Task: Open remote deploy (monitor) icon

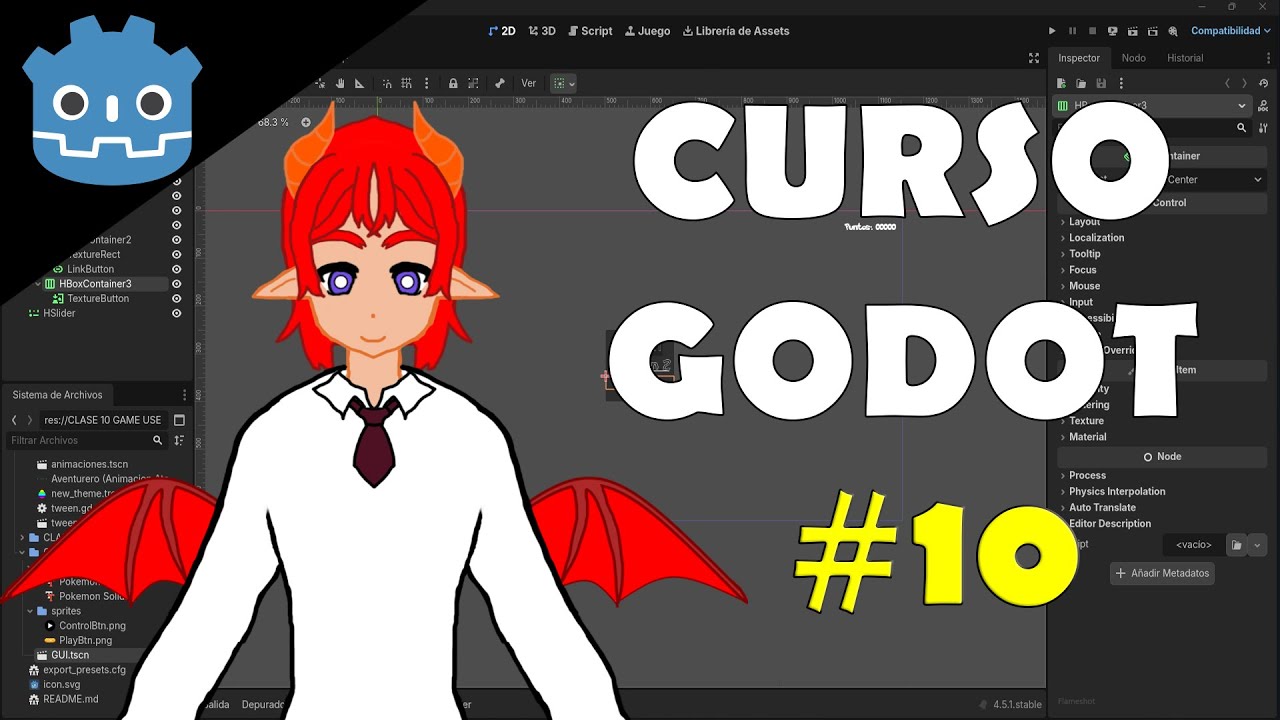Action: [x=1112, y=31]
